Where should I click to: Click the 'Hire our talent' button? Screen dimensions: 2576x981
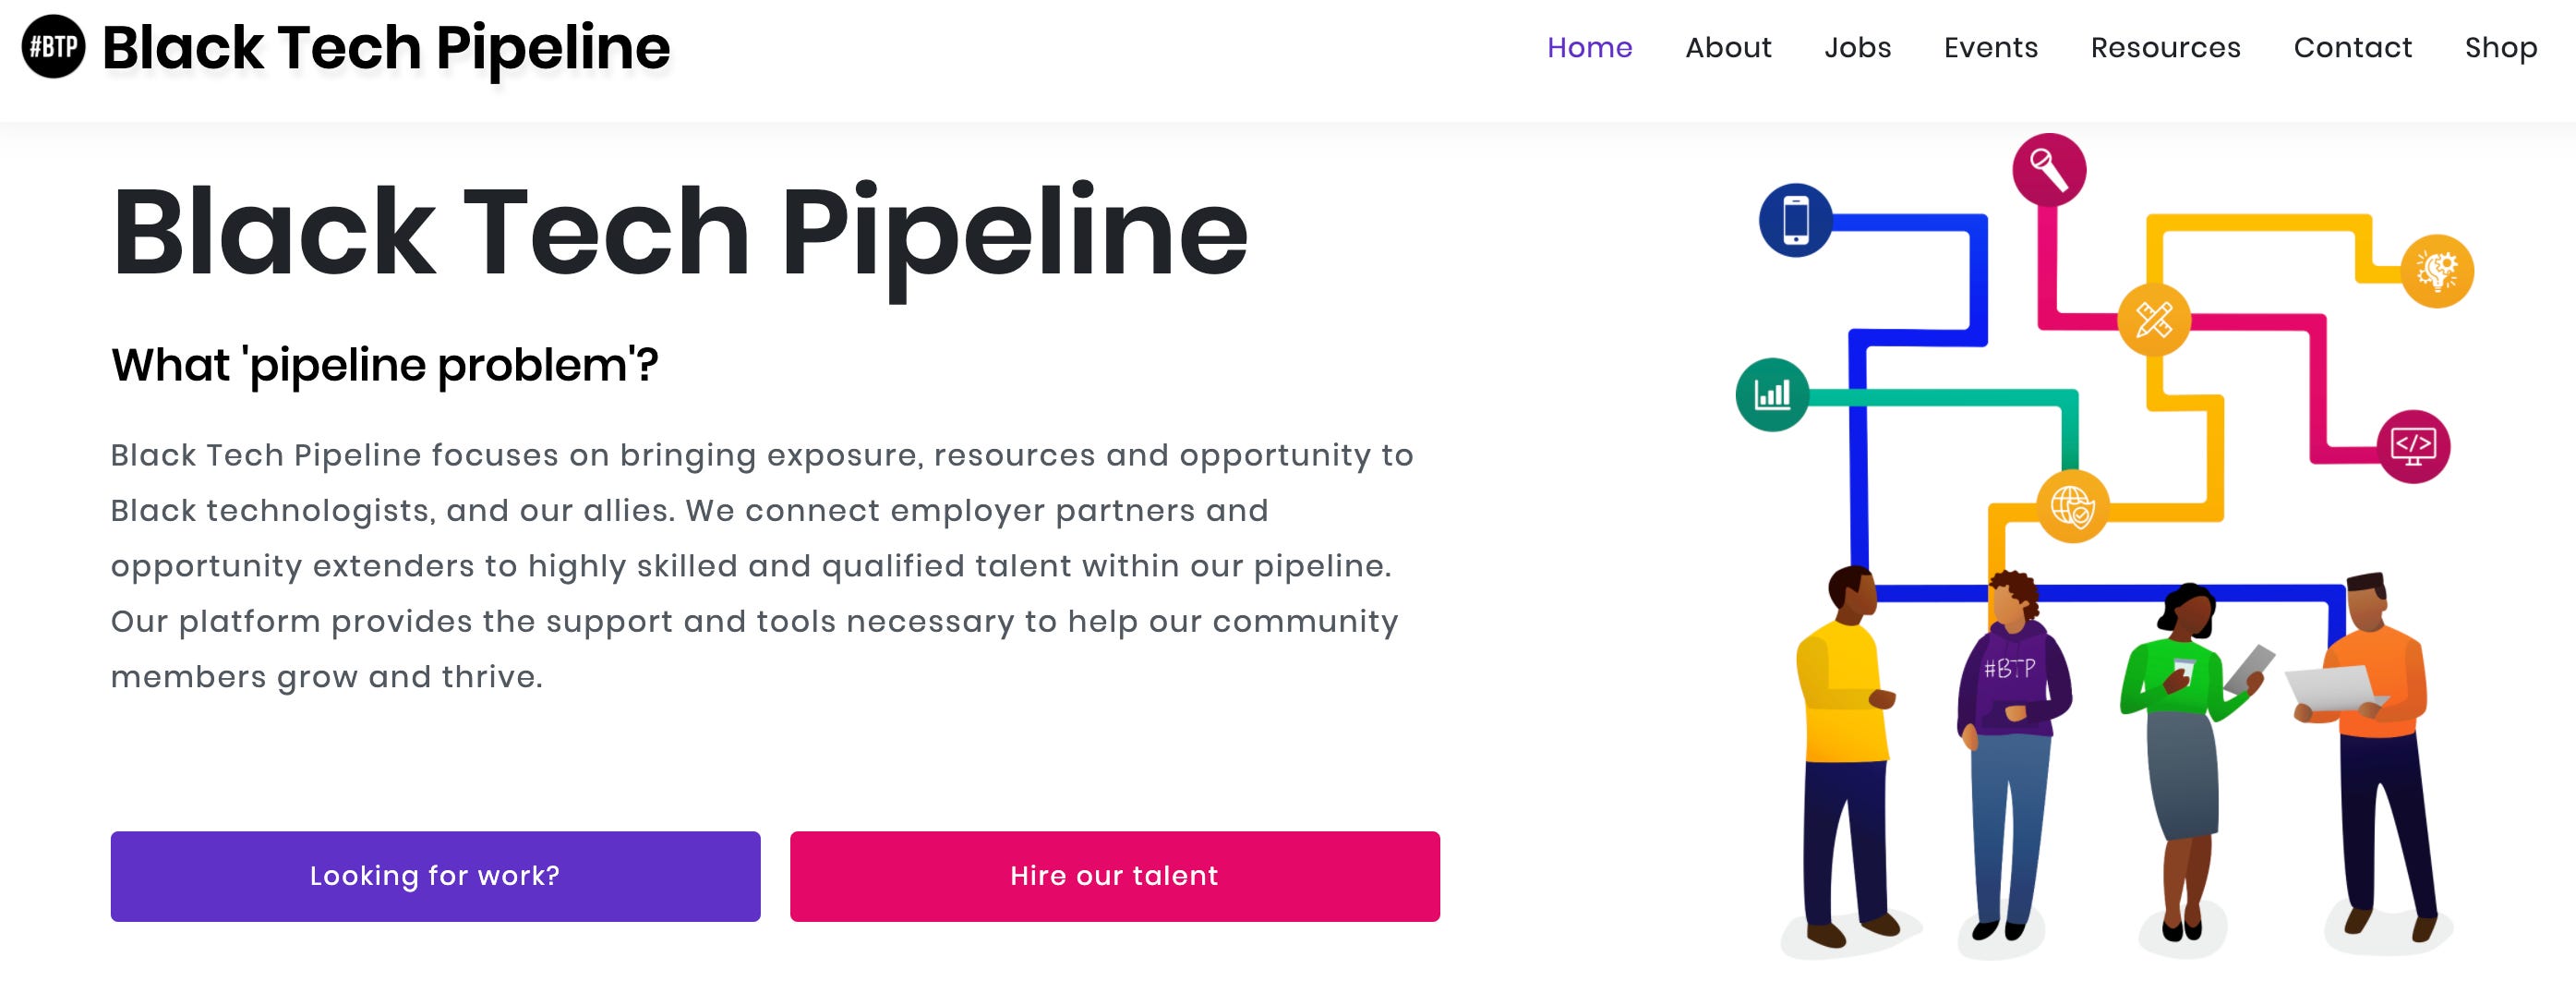tap(1114, 876)
